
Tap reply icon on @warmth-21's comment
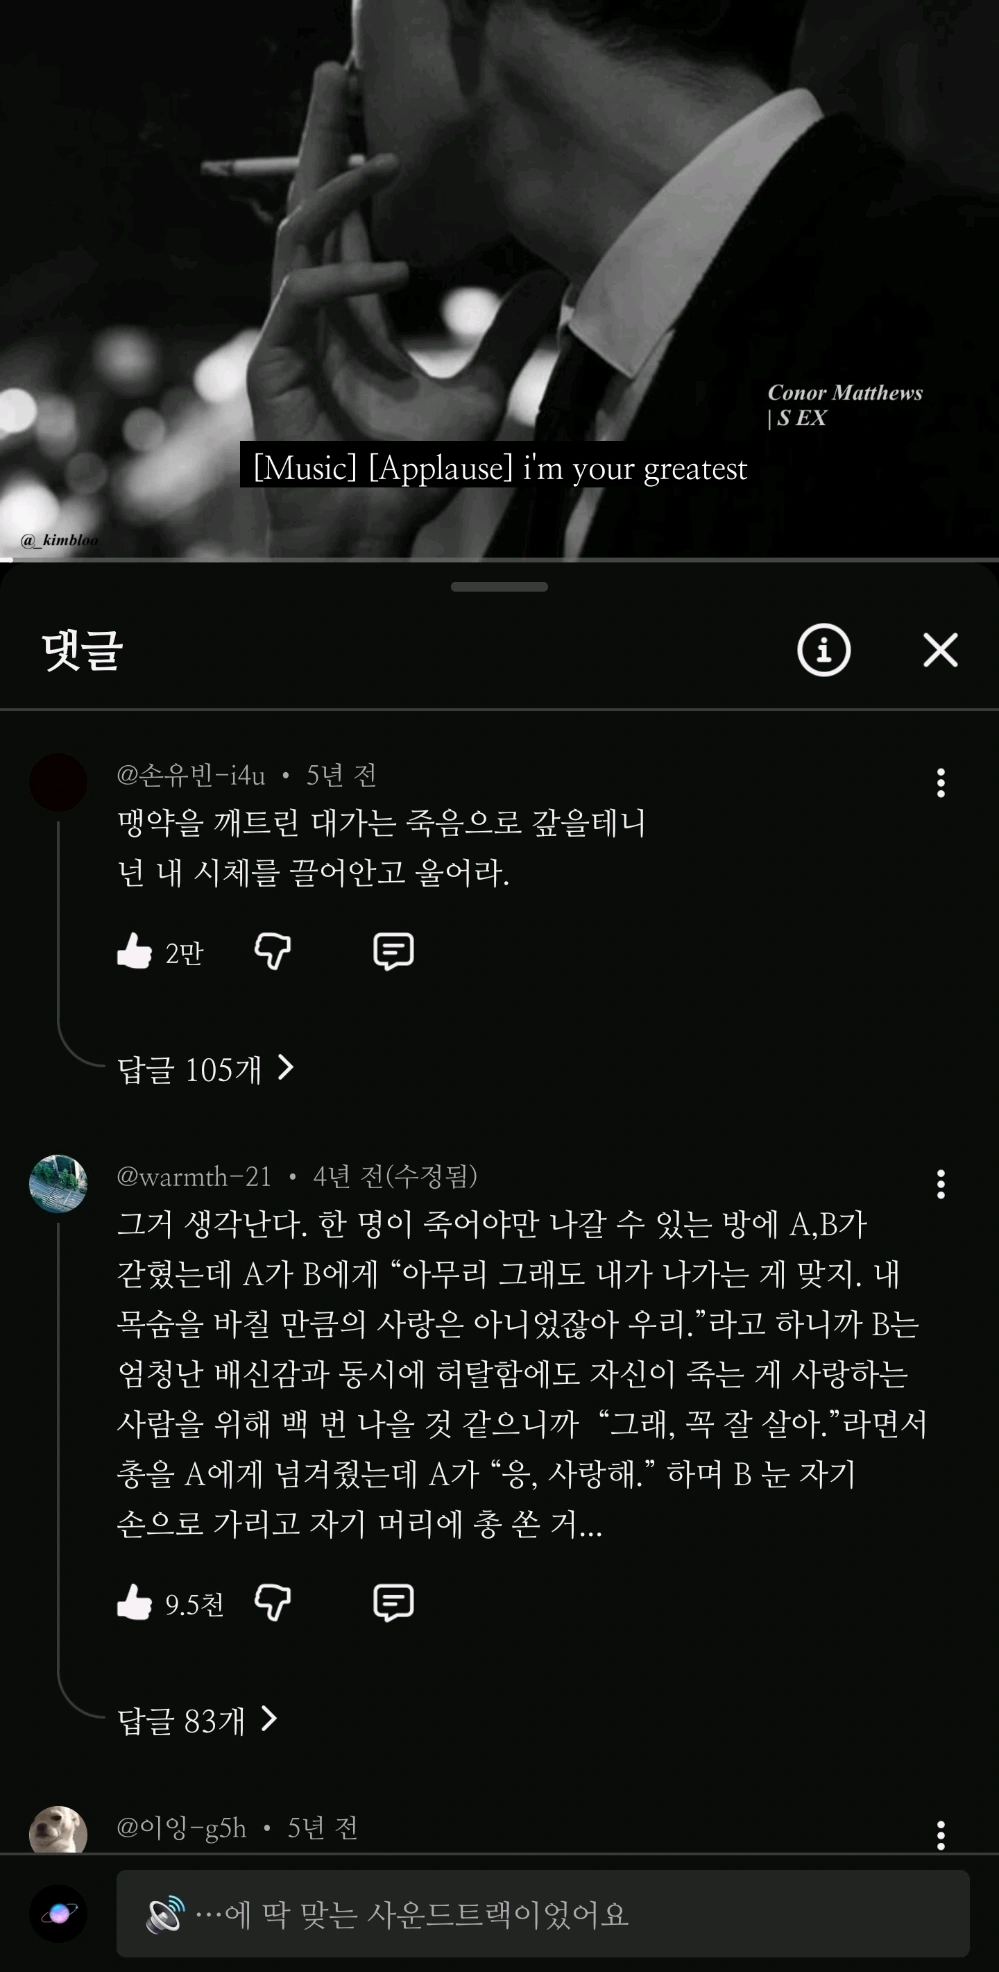[x=393, y=1602]
